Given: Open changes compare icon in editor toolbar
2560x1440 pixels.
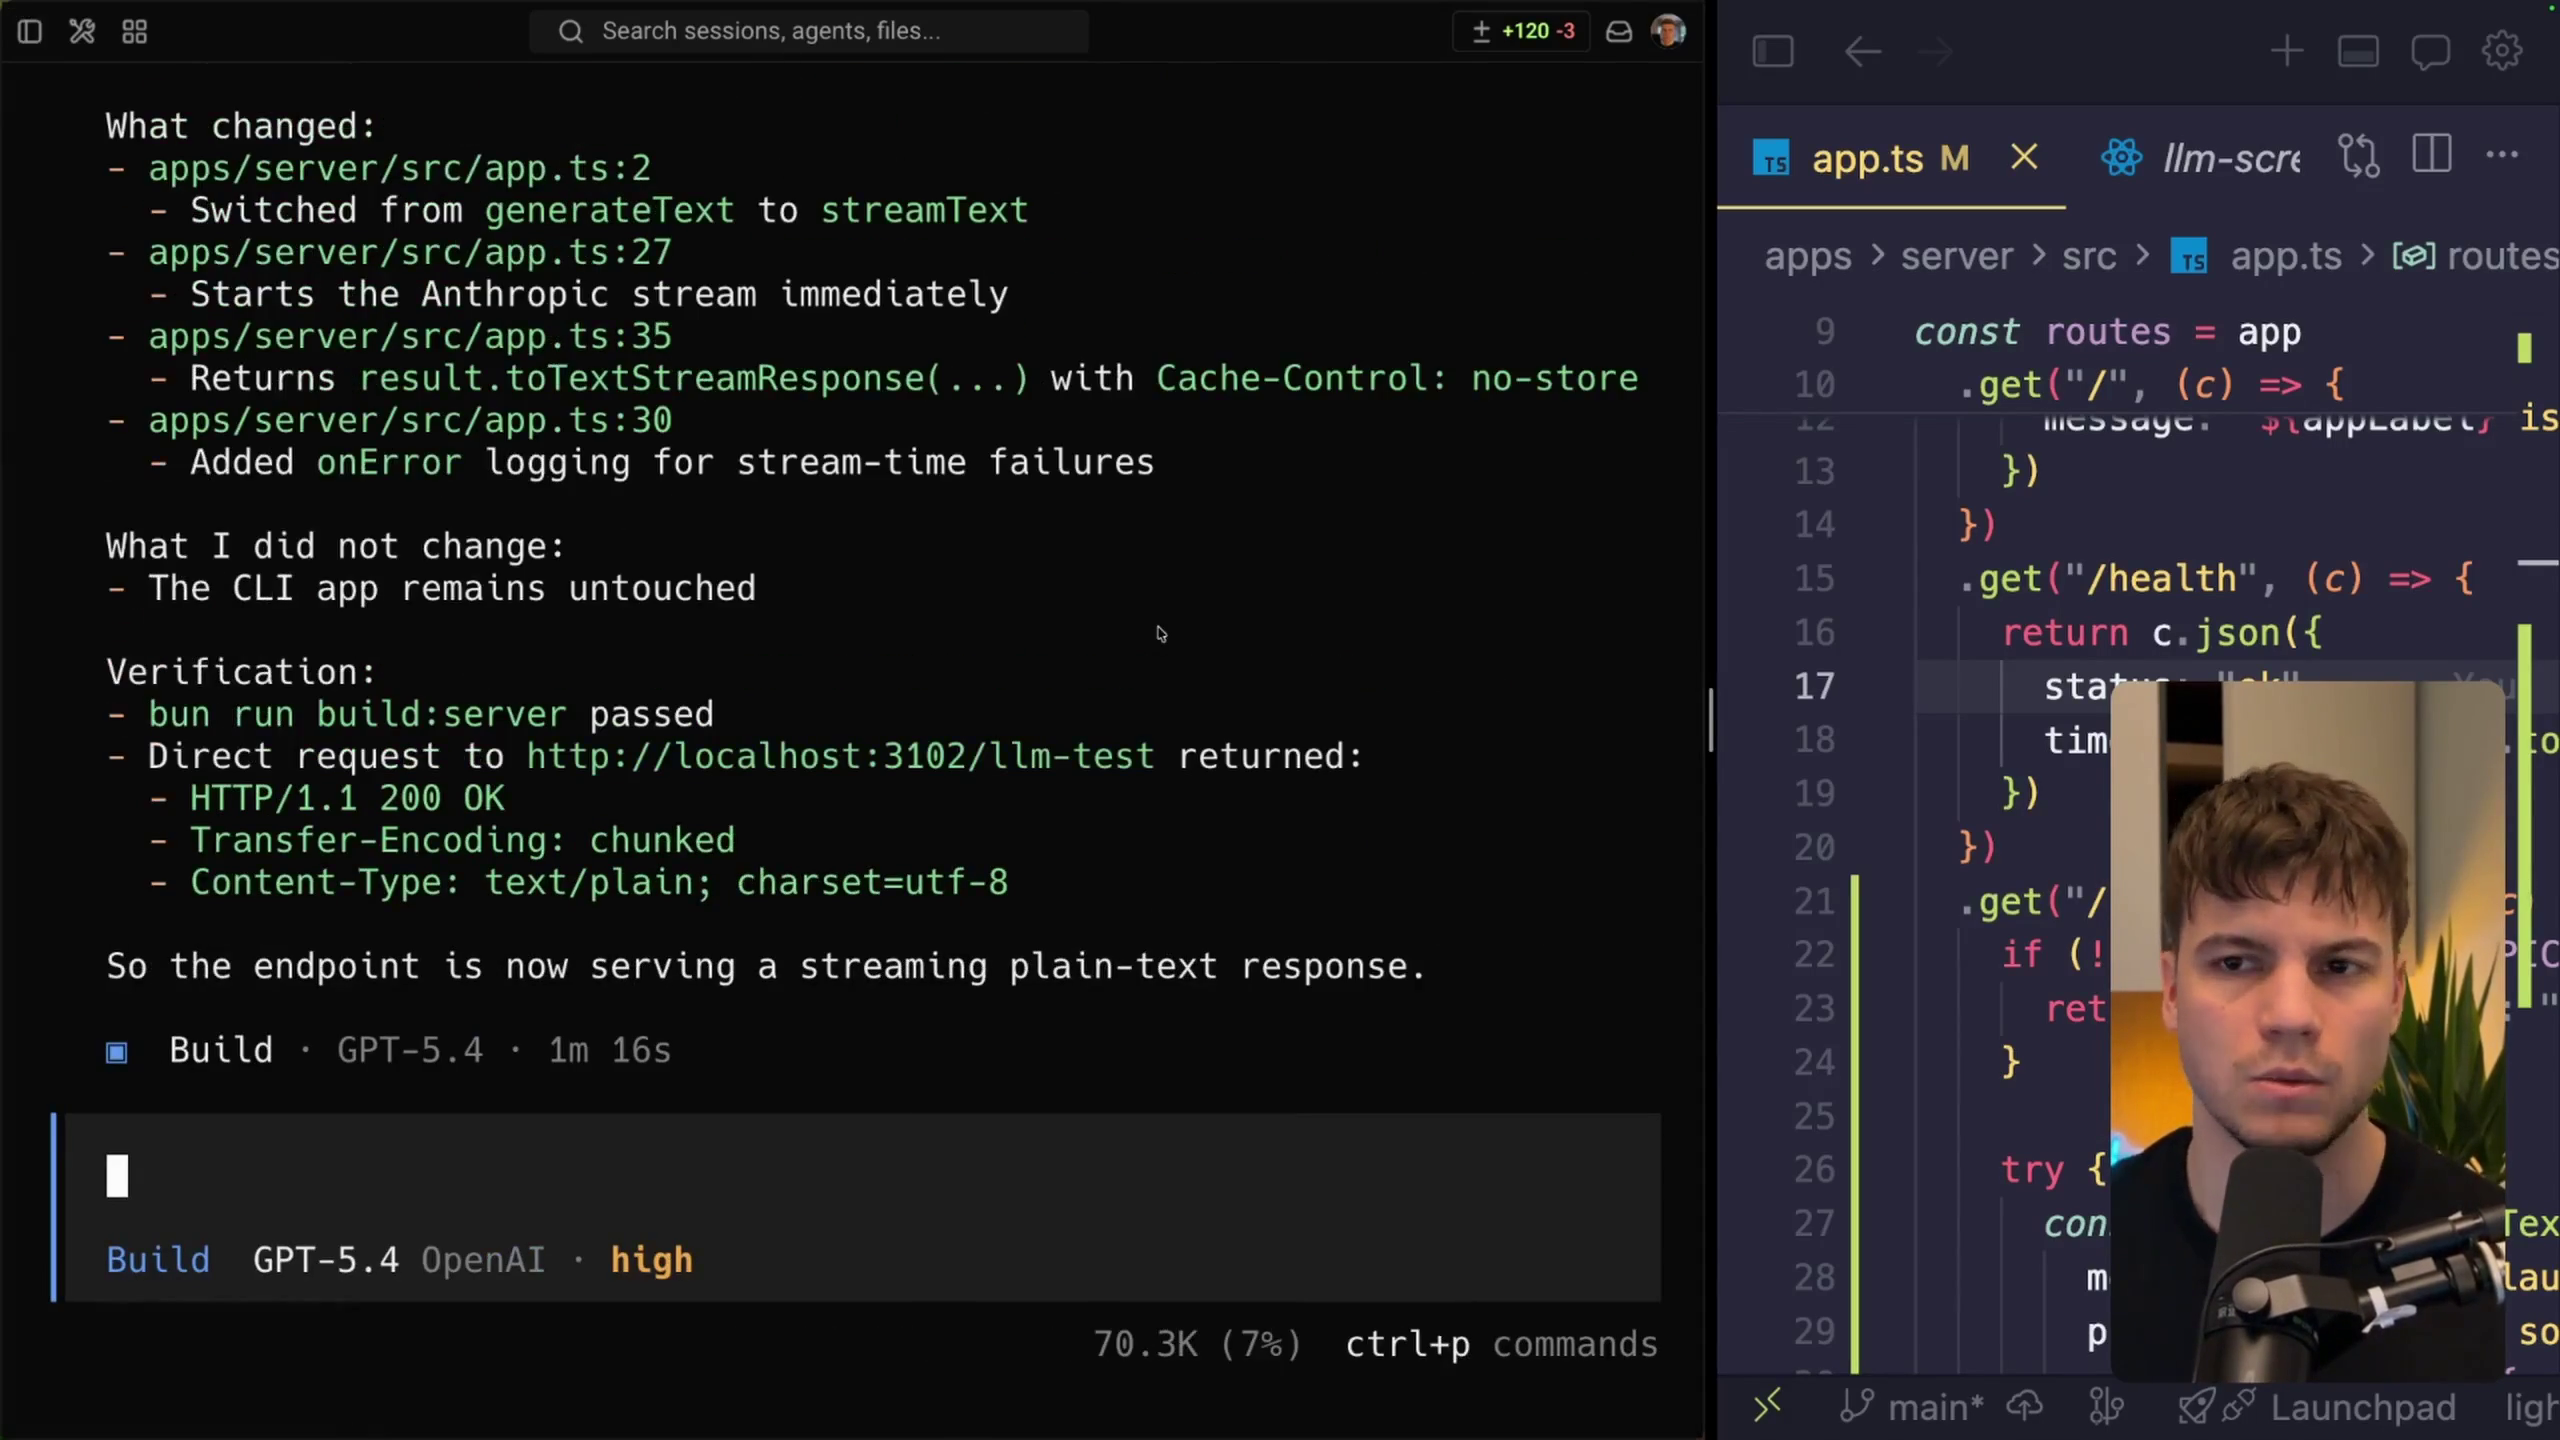Looking at the screenshot, I should pyautogui.click(x=2359, y=156).
